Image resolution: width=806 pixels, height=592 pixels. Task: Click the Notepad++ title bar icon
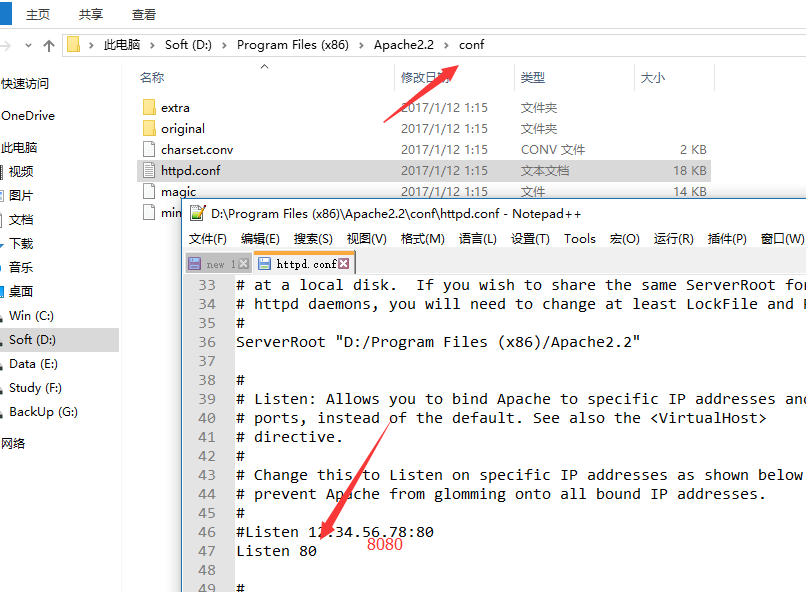click(x=197, y=213)
